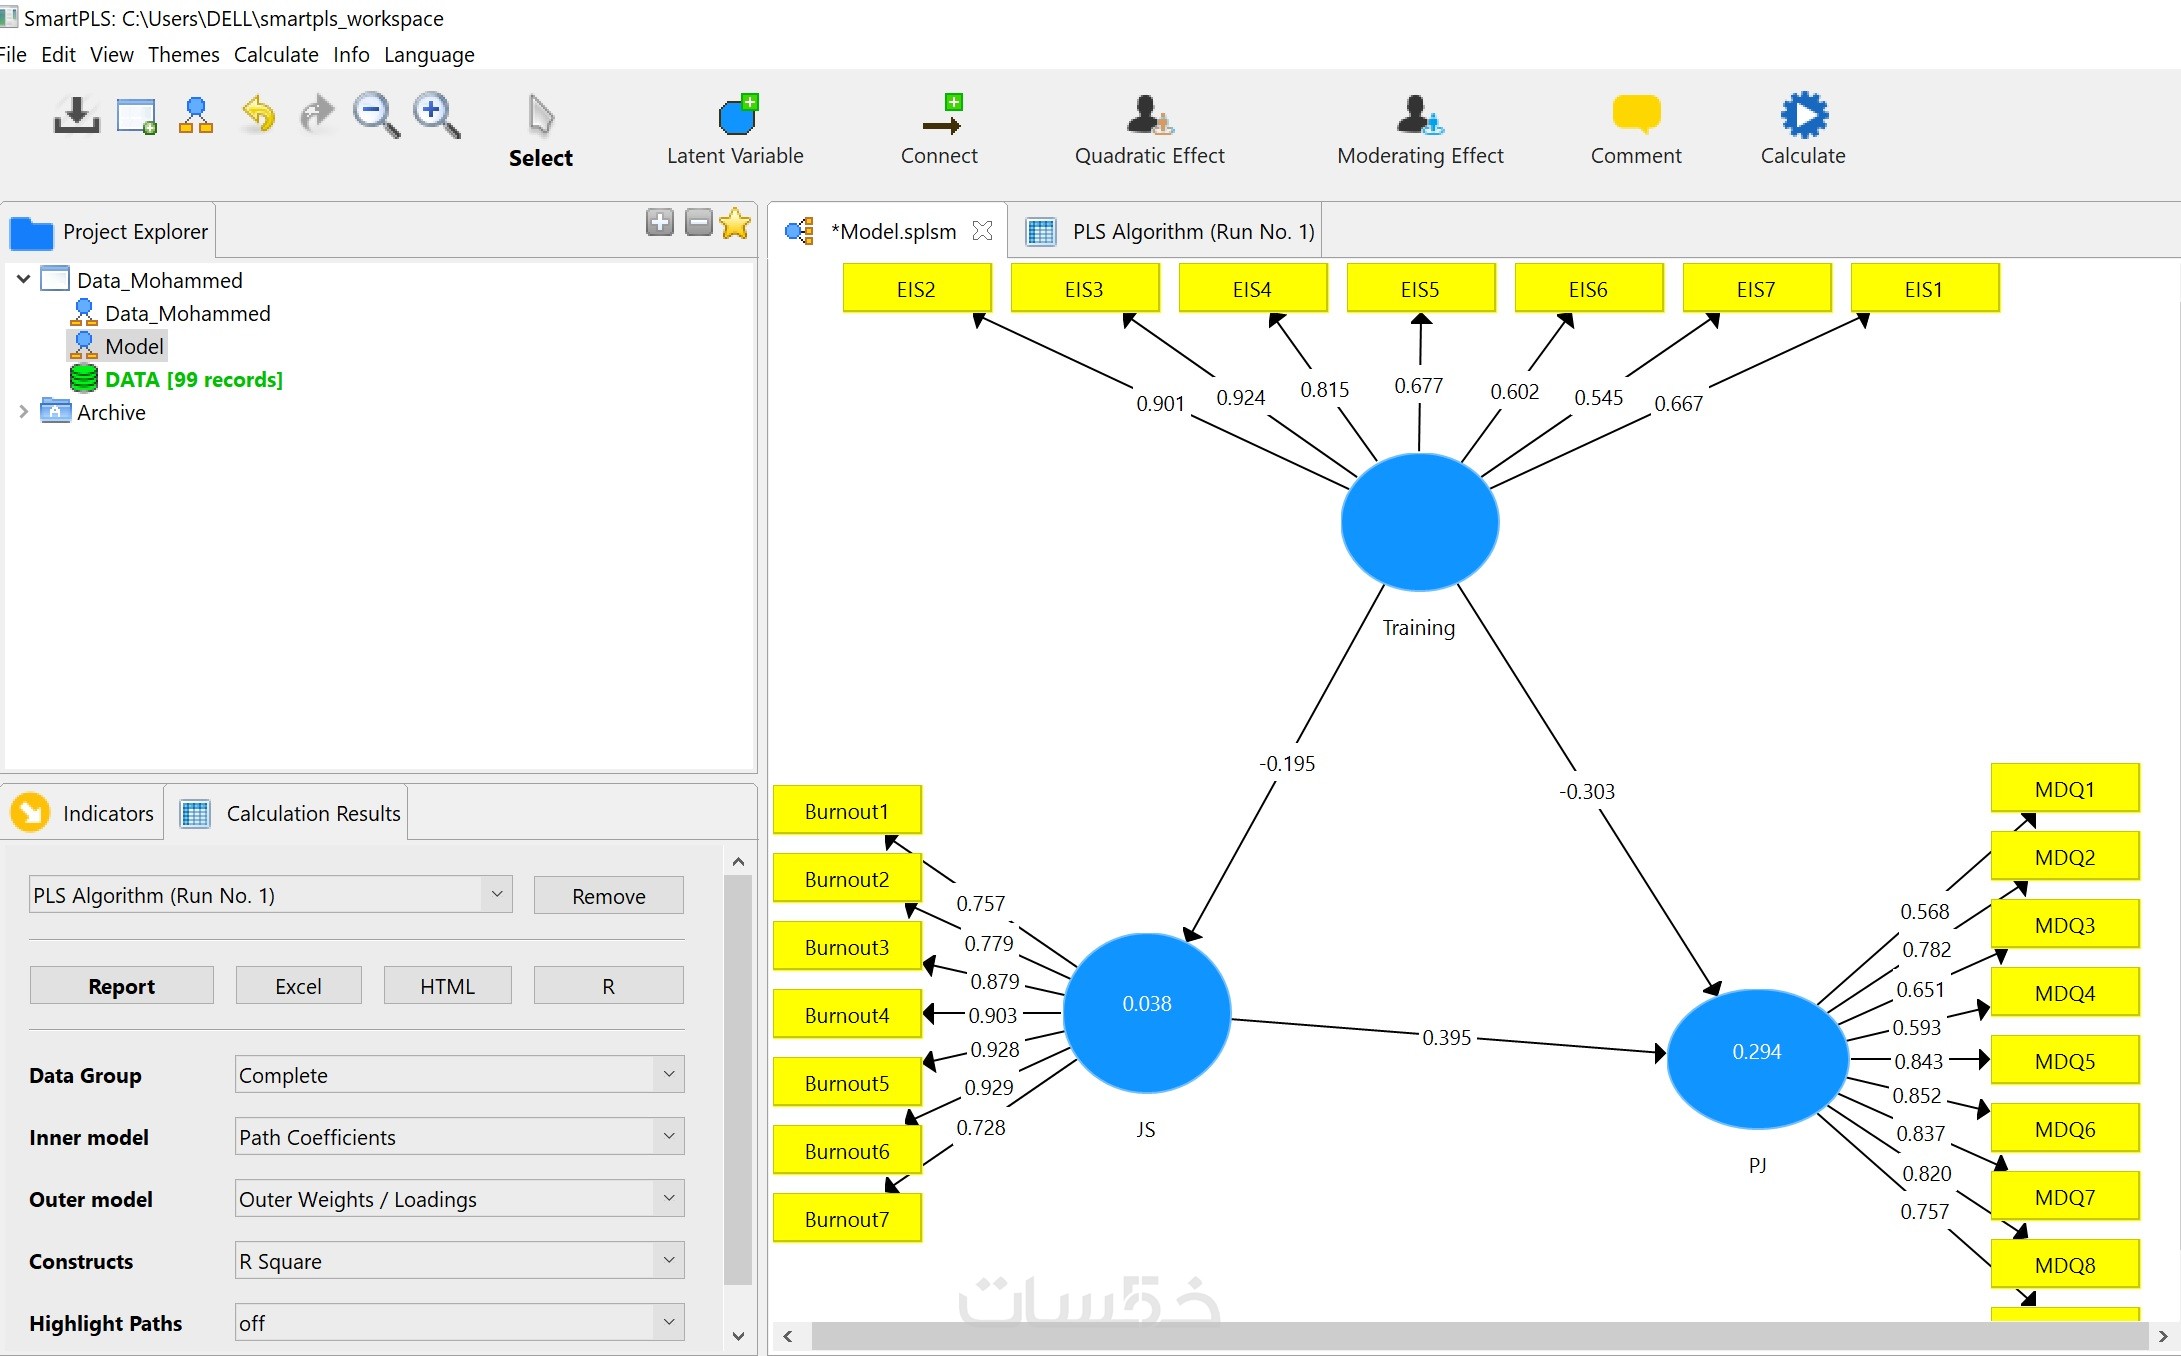Click the New project window icon

pyautogui.click(x=136, y=116)
